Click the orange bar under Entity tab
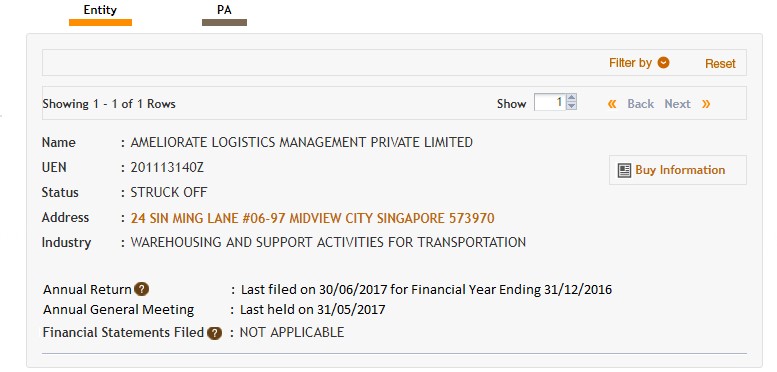Viewport: 777px width, 372px height. [100, 22]
